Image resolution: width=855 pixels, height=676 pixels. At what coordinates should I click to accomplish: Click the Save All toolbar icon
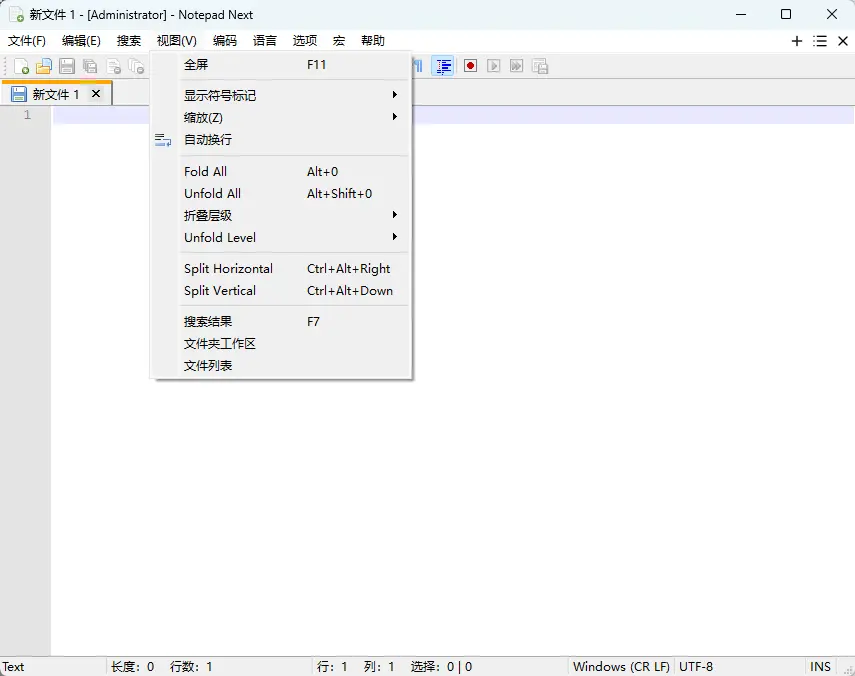point(89,67)
